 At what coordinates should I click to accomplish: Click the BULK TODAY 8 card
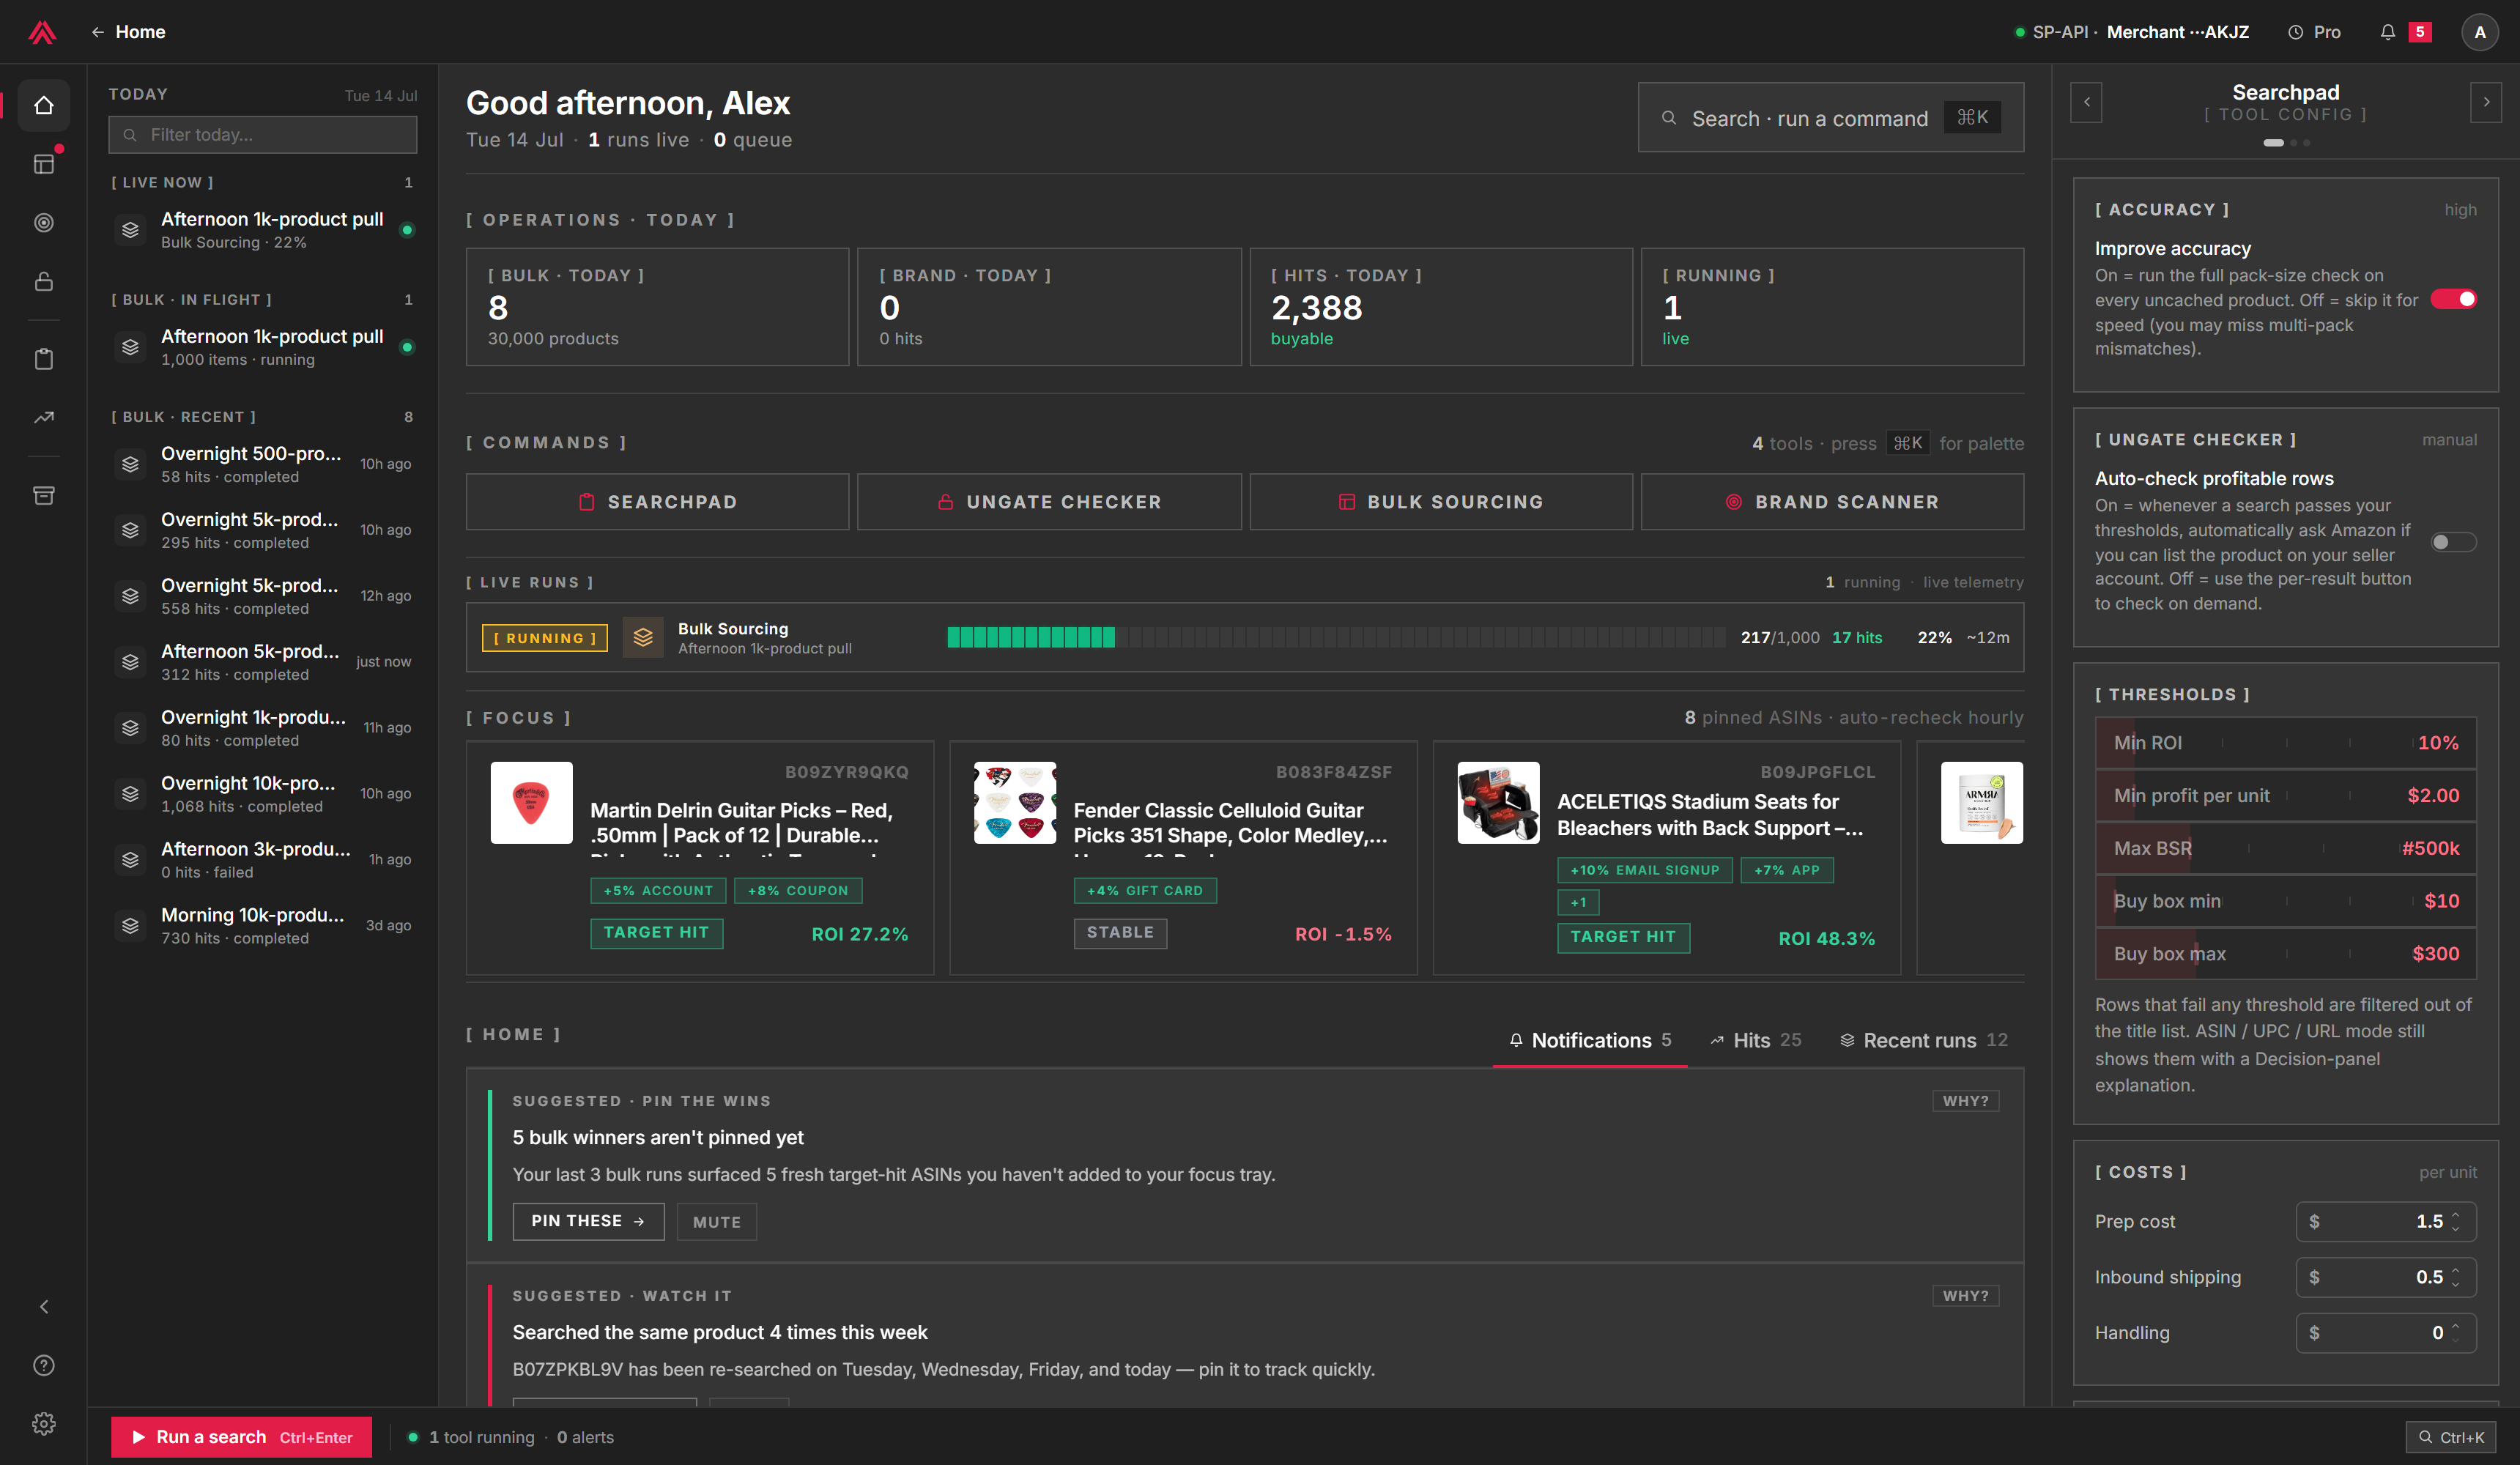[x=658, y=307]
